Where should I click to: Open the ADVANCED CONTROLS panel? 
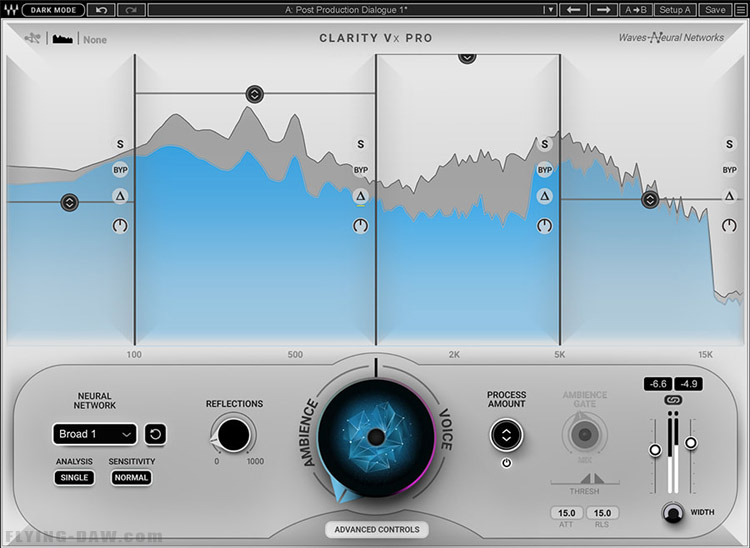(x=377, y=529)
